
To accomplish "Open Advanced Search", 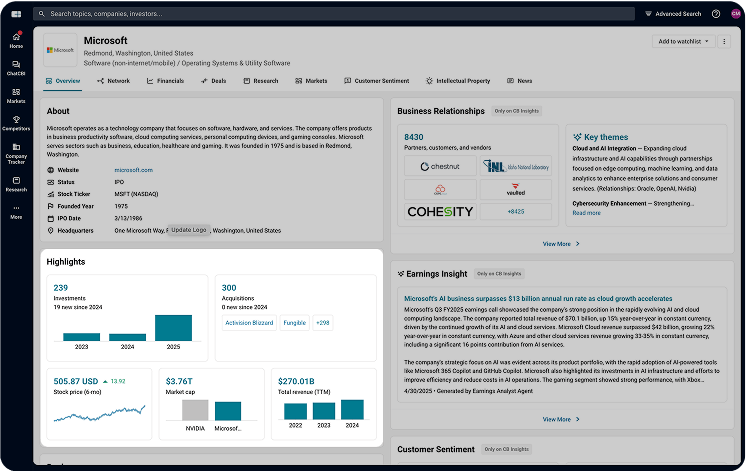I will [x=675, y=14].
